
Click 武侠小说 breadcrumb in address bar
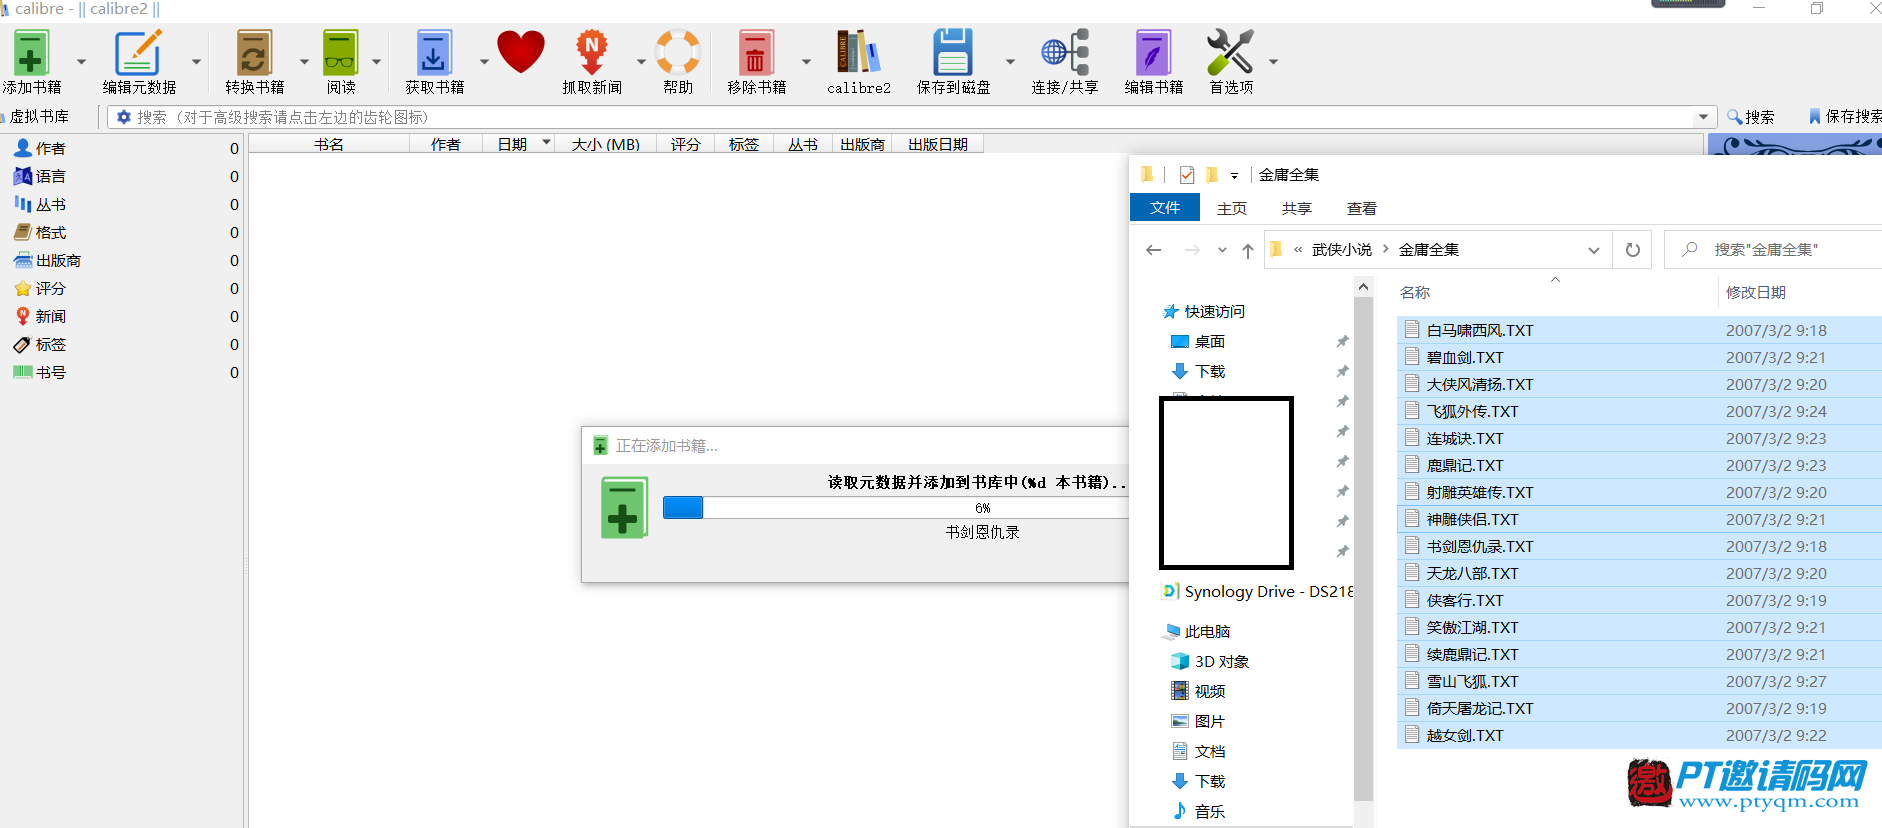(1342, 250)
